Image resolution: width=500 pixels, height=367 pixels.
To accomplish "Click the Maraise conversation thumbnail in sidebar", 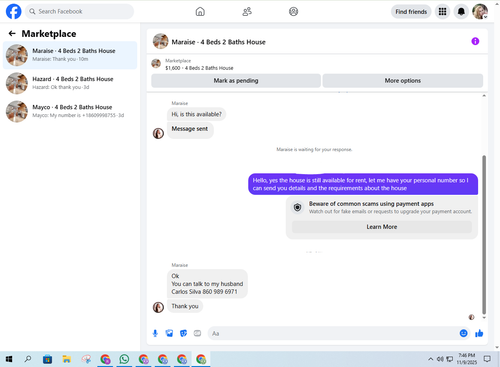I will [17, 55].
